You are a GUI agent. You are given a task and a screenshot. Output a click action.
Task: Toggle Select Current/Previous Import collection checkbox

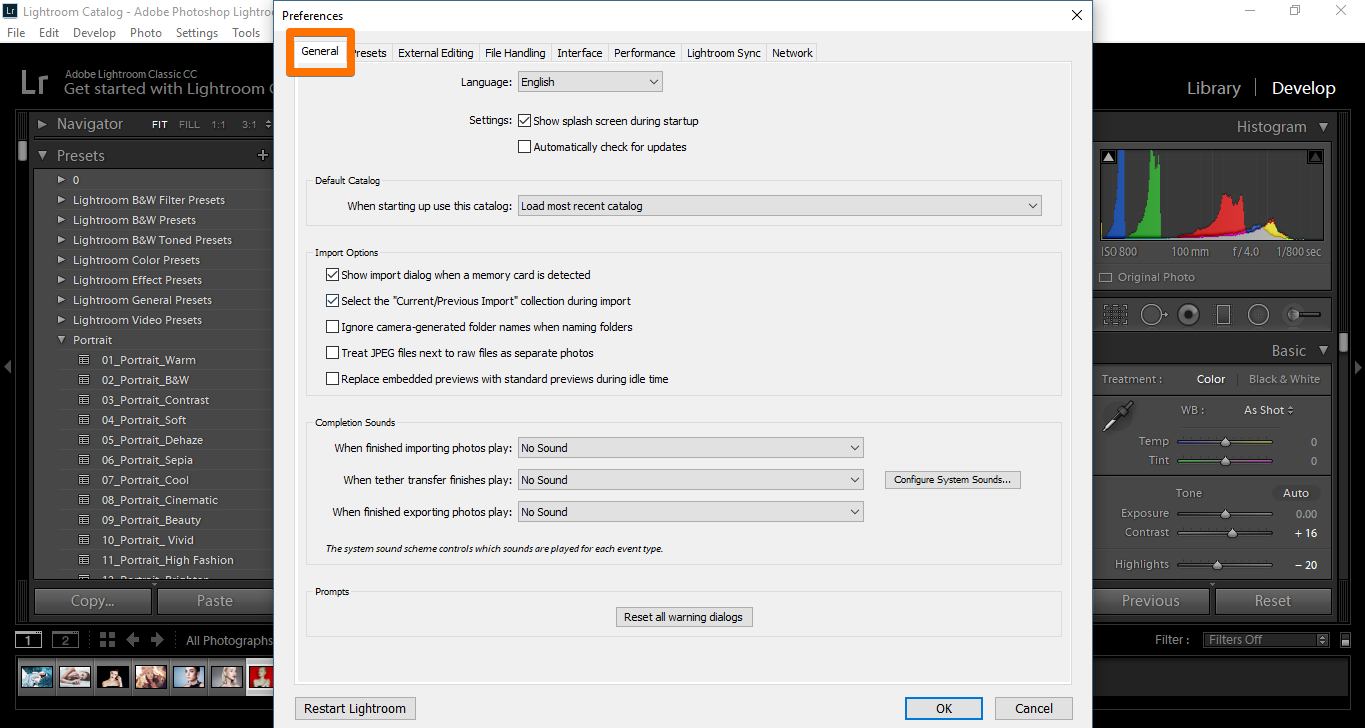pos(332,301)
